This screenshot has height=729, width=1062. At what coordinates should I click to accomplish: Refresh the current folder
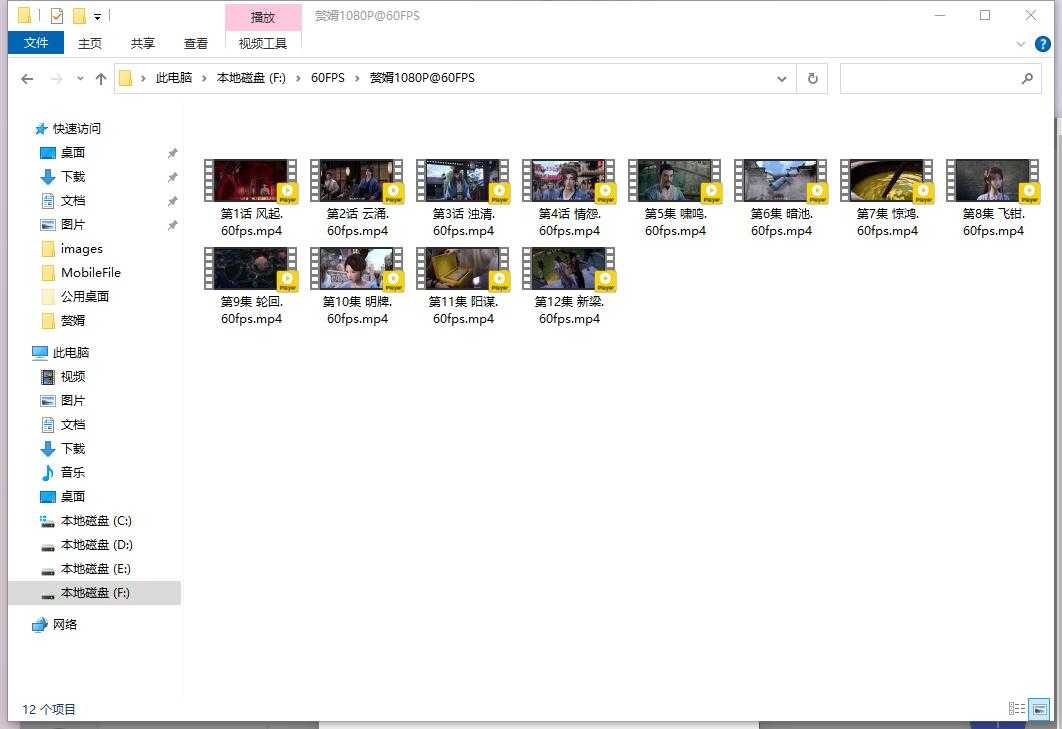coord(813,79)
